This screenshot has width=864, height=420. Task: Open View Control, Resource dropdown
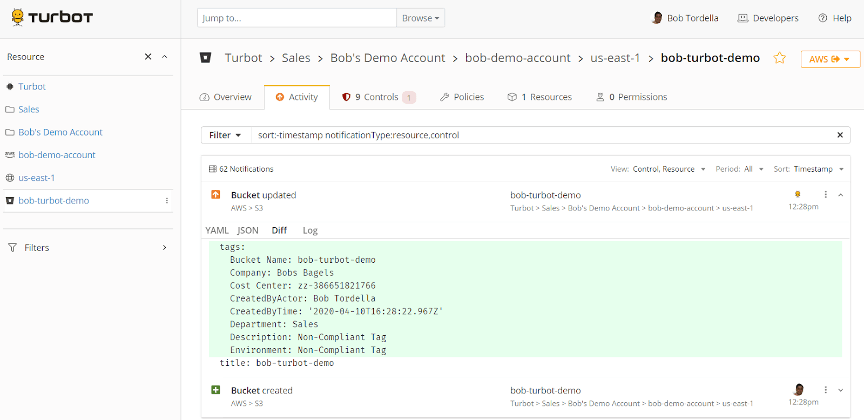658,169
